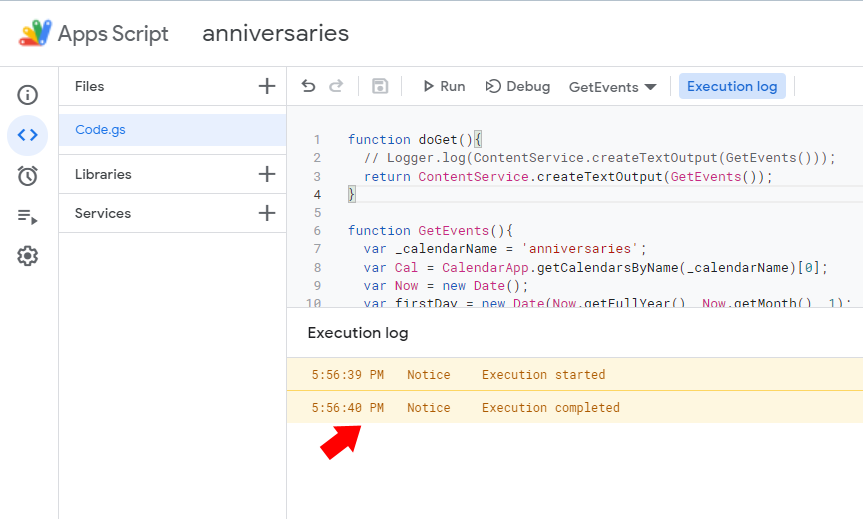
Task: Open the Overview info icon in sidebar
Action: pos(28,96)
